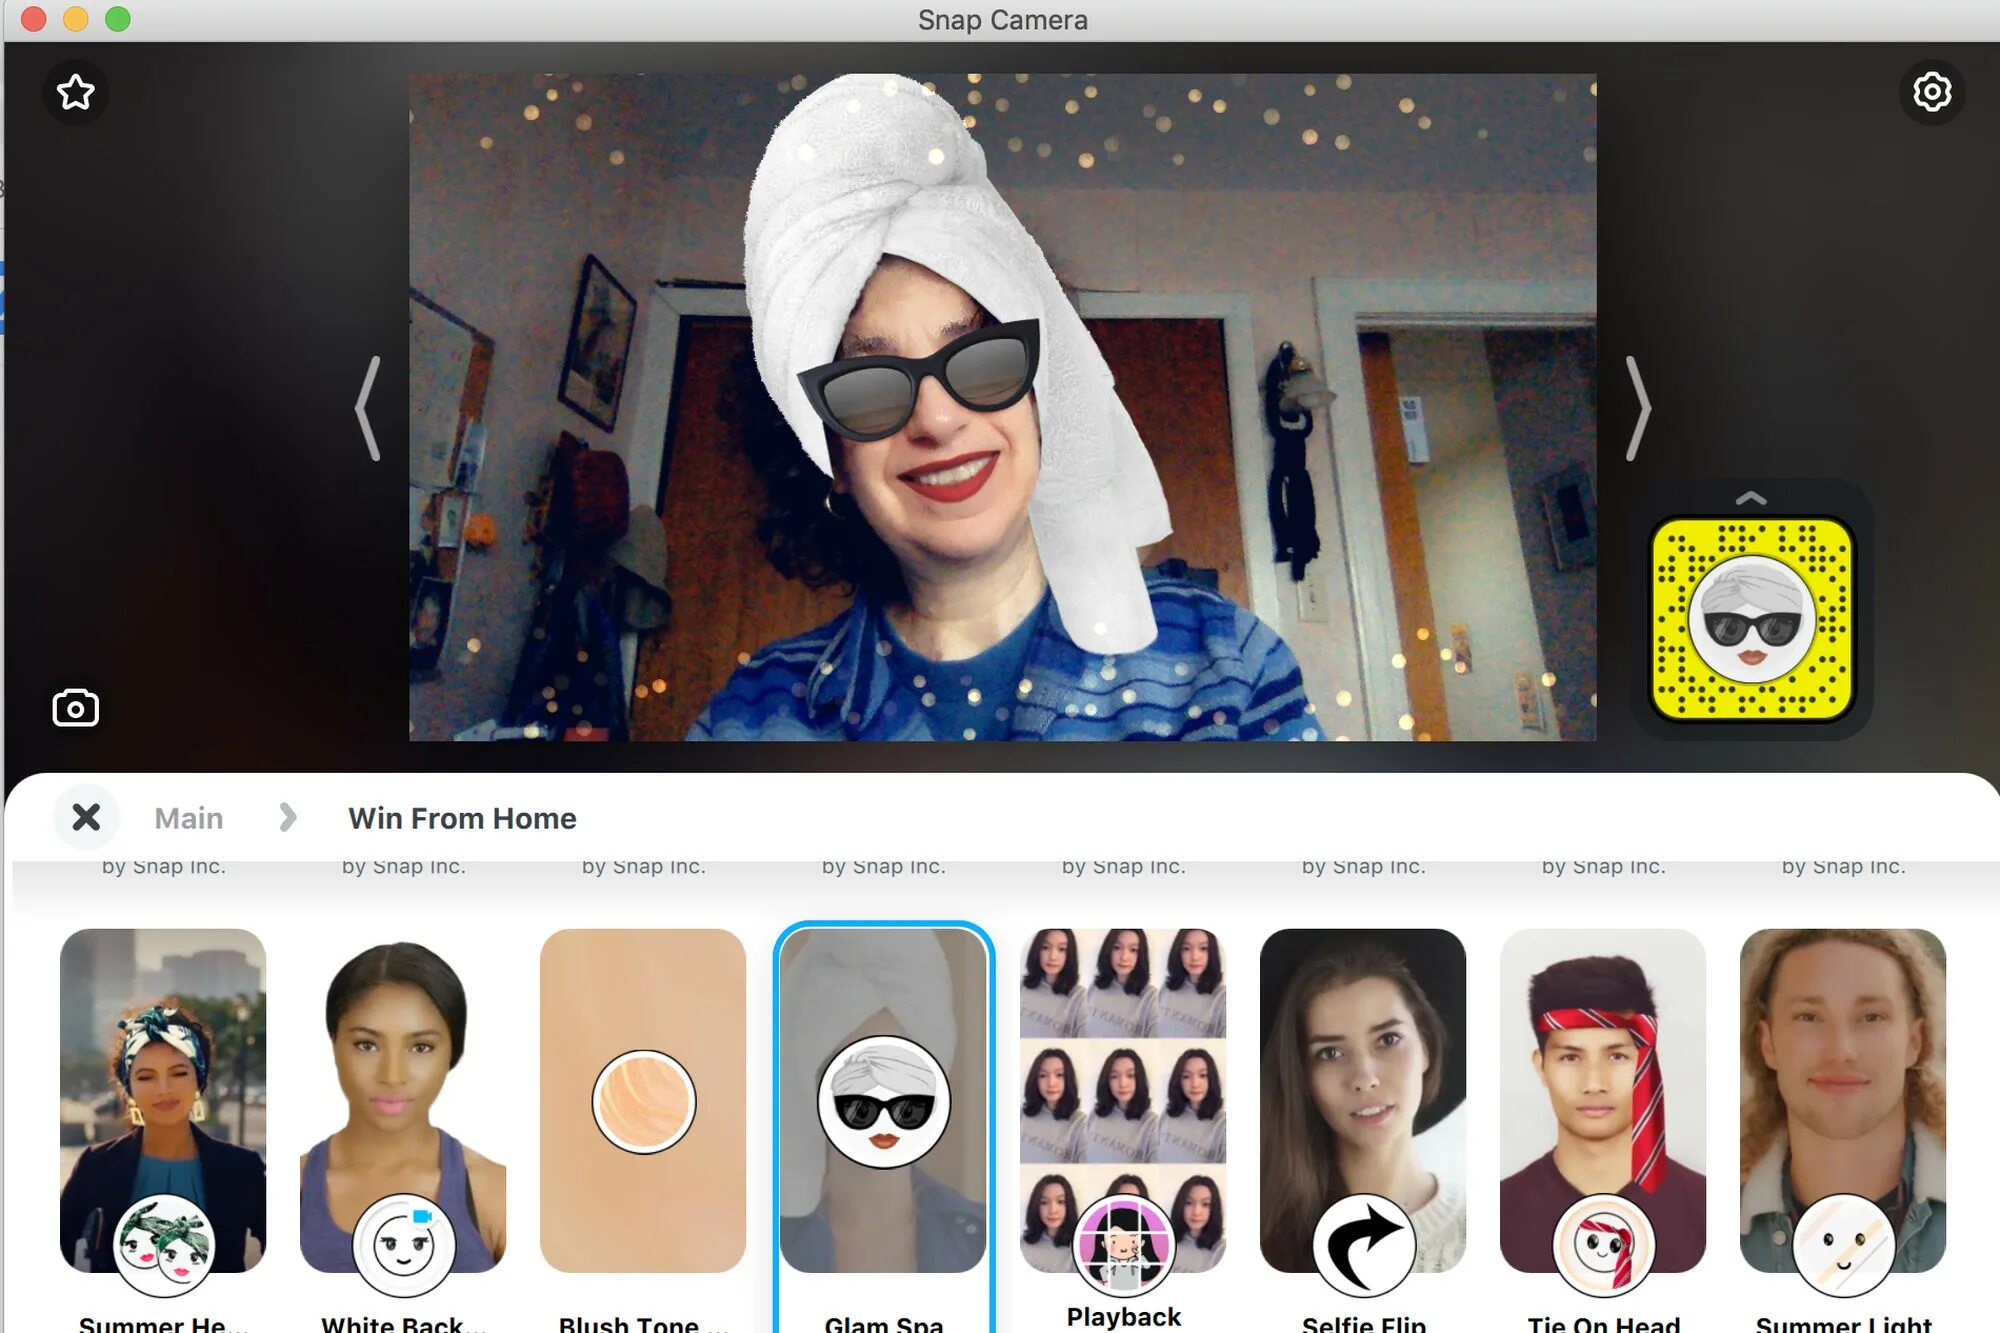Viewport: 2000px width, 1333px height.
Task: Click the Glam Spa towel face icon
Action: (883, 1101)
